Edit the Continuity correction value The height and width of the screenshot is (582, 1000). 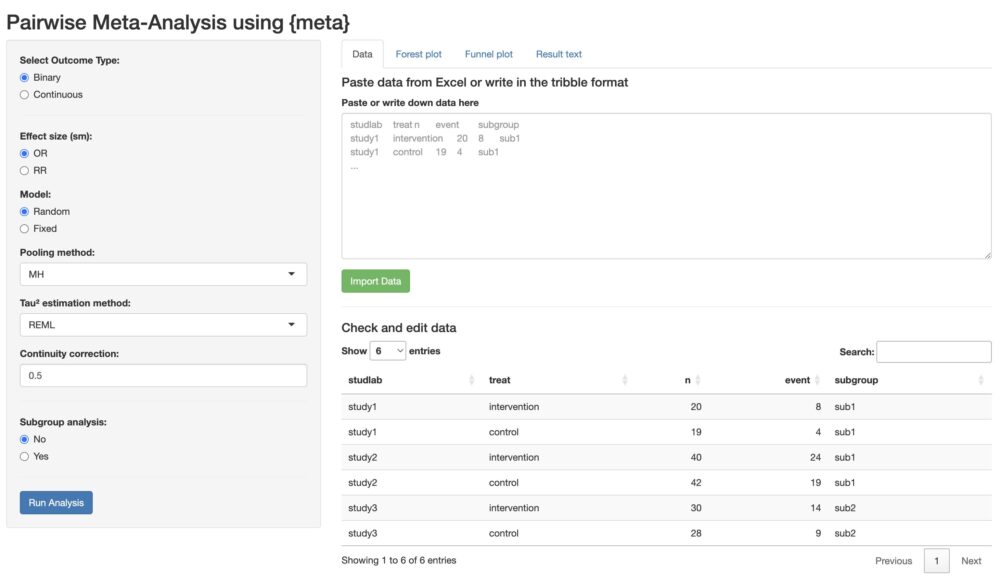163,374
